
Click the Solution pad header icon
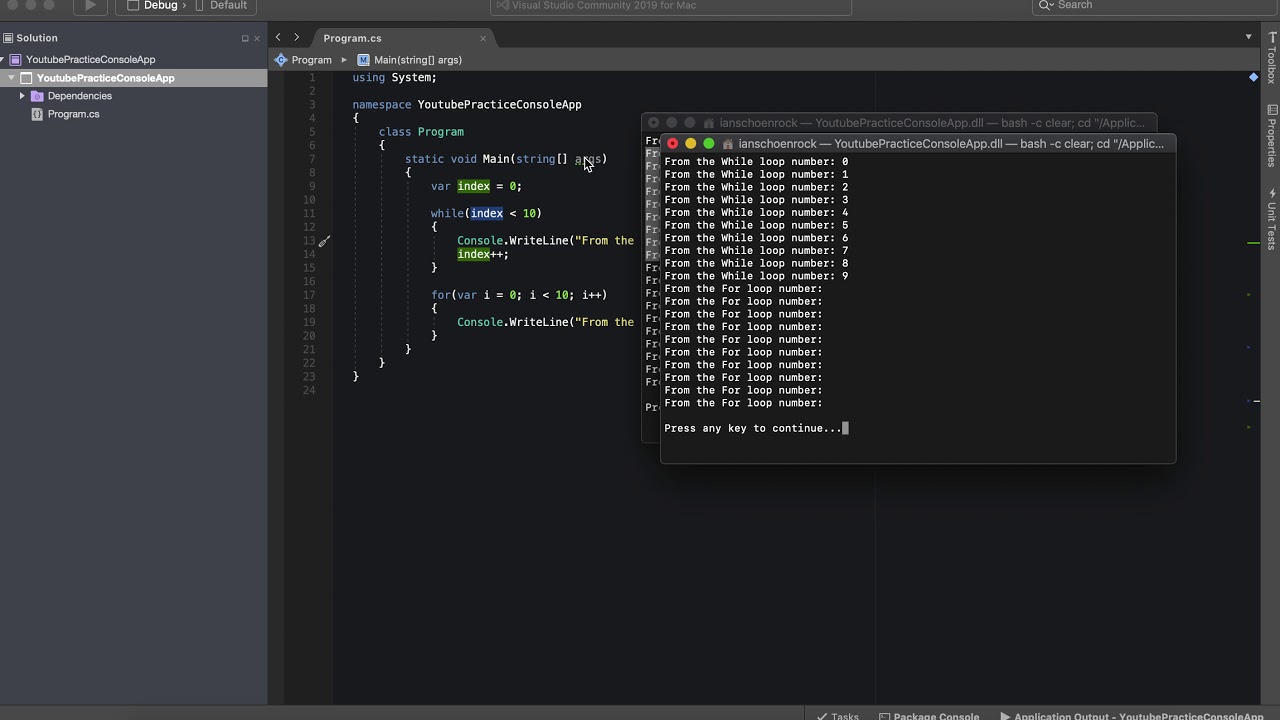8,38
